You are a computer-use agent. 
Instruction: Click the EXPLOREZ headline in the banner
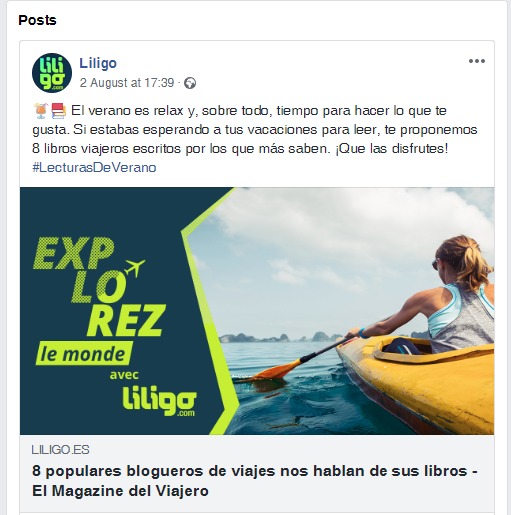click(x=99, y=286)
